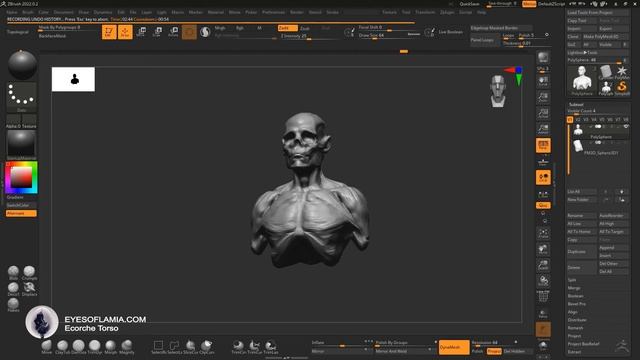This screenshot has height=360, width=640.
Task: Toggle the Mrgb mode
Action: tap(220, 28)
